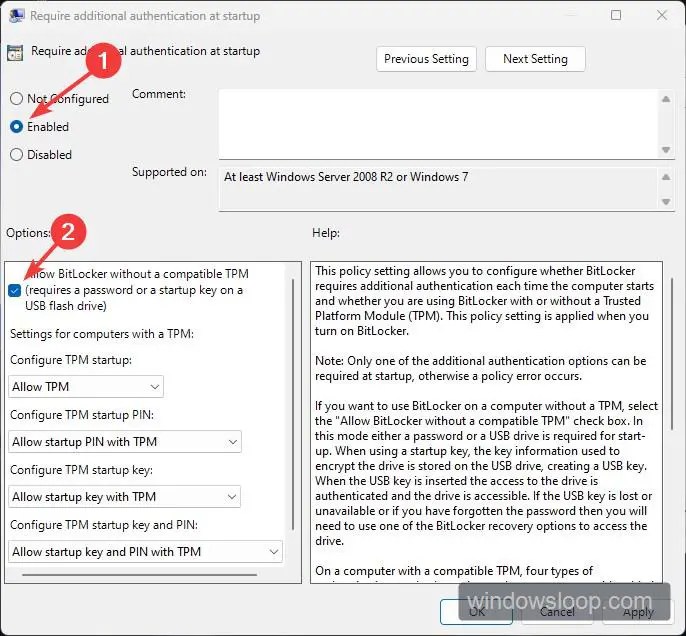Select the Not Configured radio button
This screenshot has width=686, height=636.
click(16, 98)
